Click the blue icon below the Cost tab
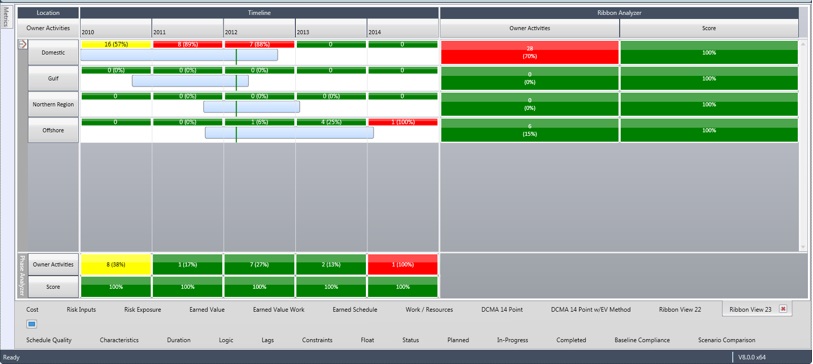813x364 pixels. click(32, 324)
